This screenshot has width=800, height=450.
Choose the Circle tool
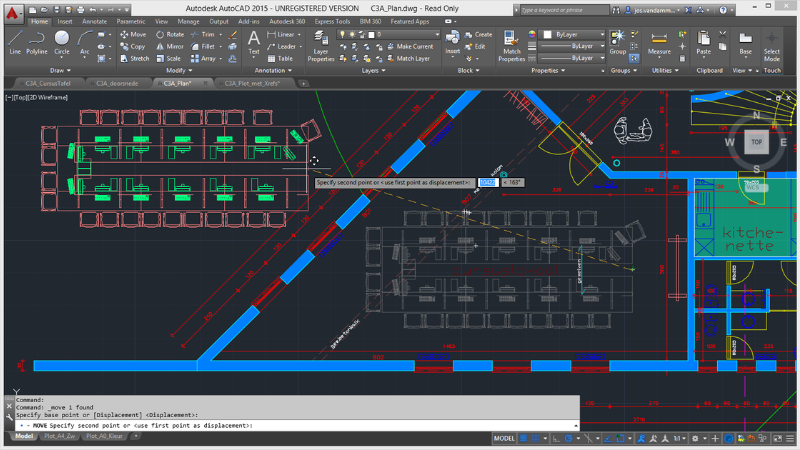(62, 40)
